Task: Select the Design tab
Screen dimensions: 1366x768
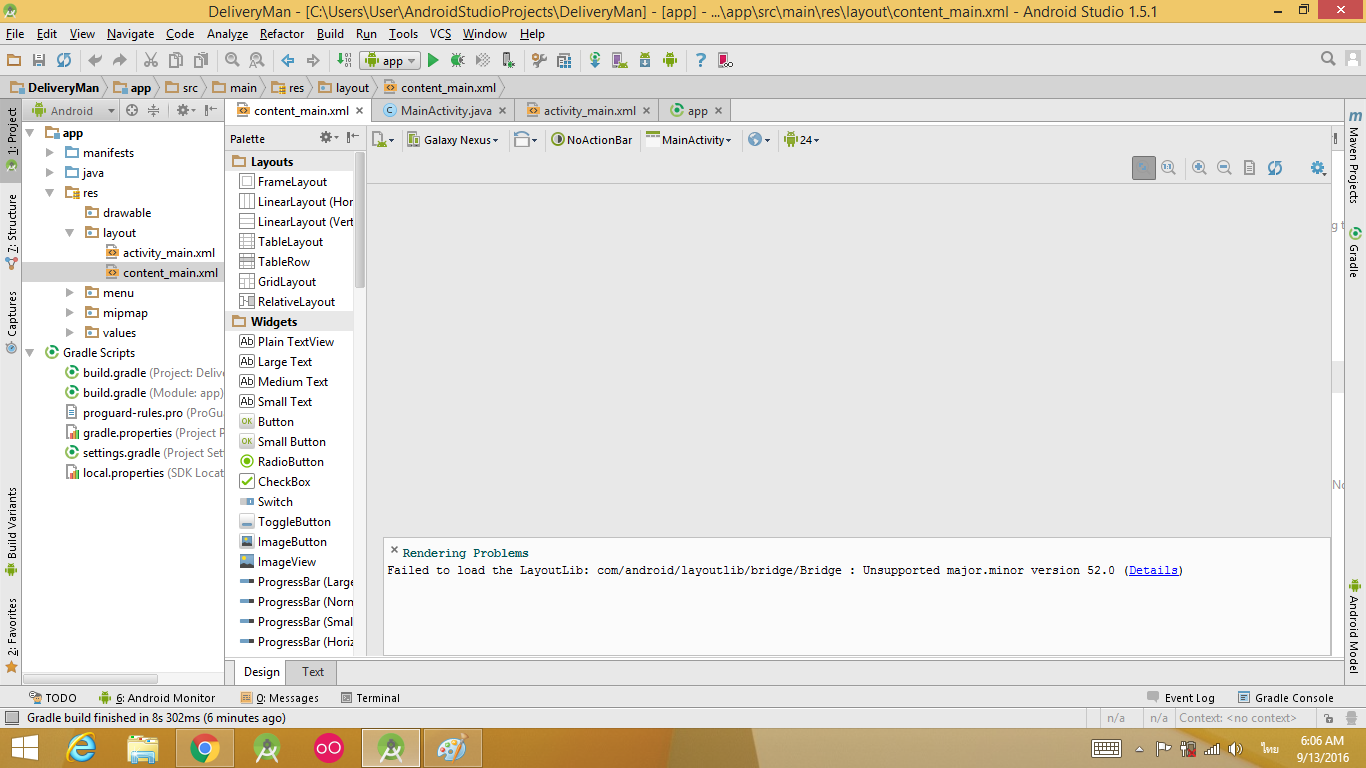Action: click(x=261, y=672)
